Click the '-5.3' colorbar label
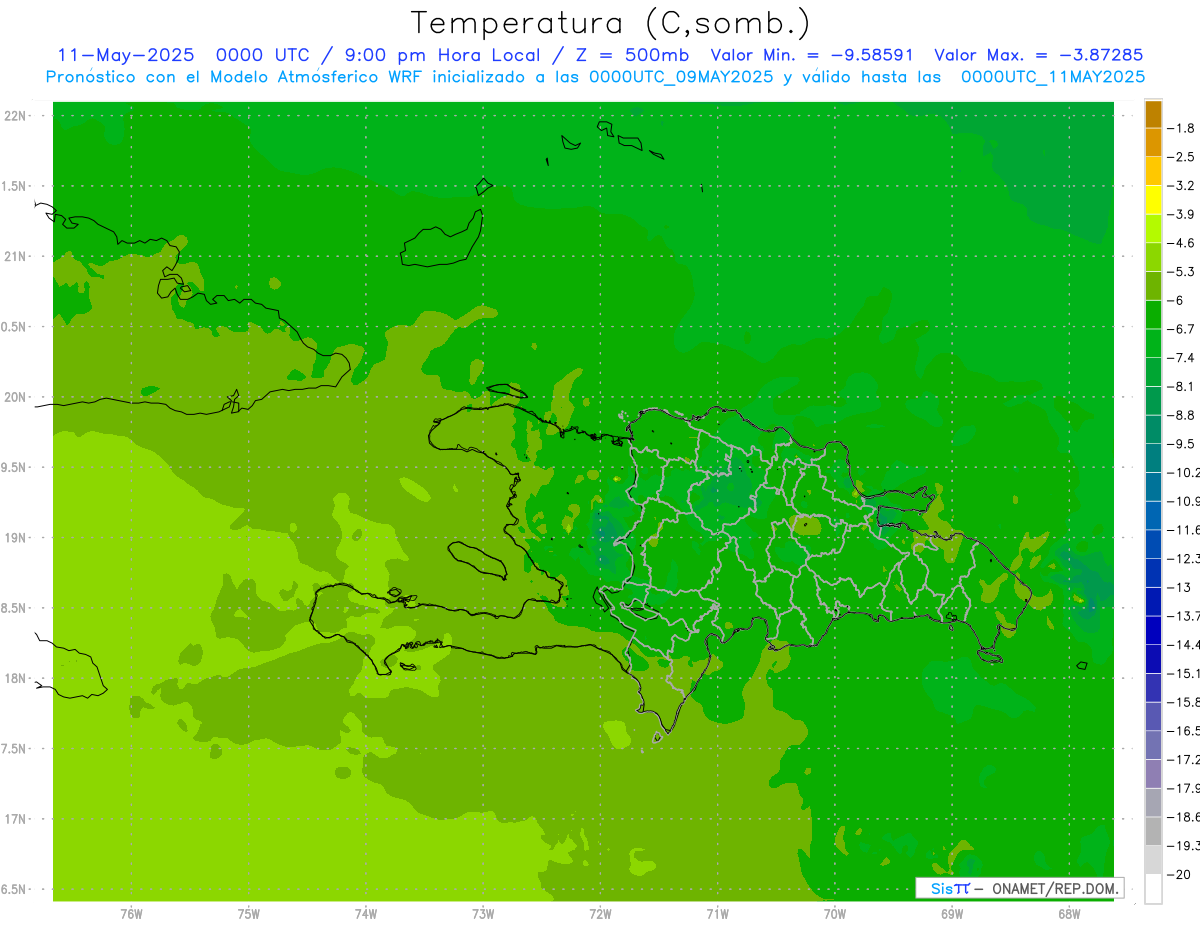The image size is (1200, 927). click(1182, 272)
